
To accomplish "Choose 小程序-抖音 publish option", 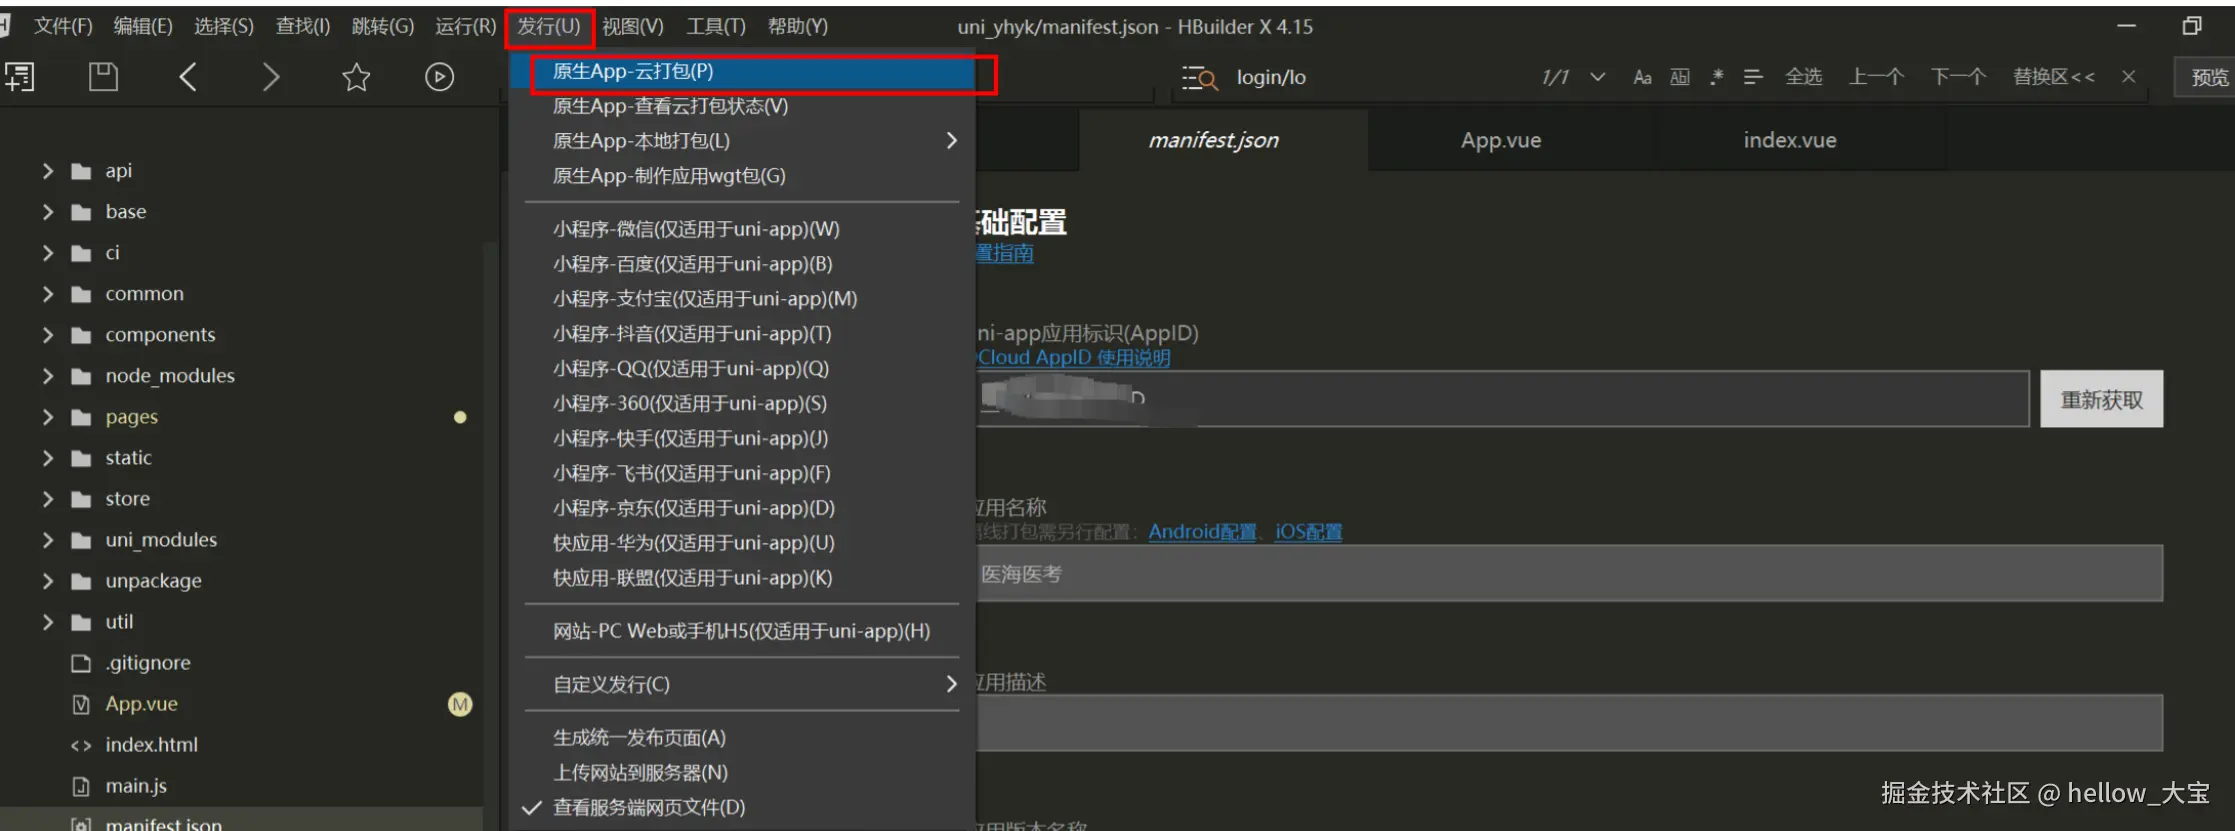I will 742,334.
